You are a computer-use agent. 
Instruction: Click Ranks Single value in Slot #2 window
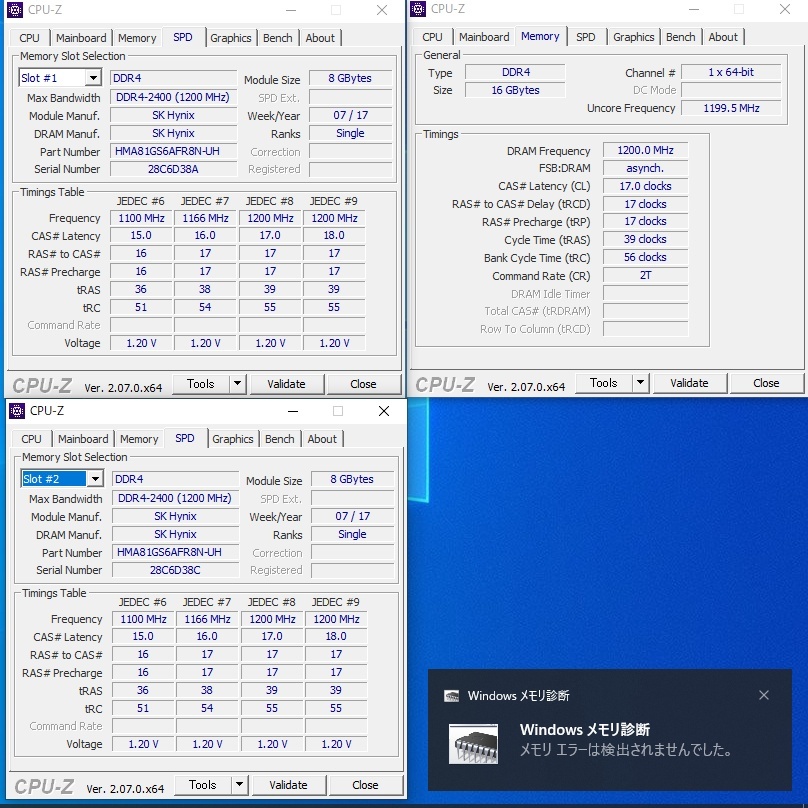tap(352, 534)
